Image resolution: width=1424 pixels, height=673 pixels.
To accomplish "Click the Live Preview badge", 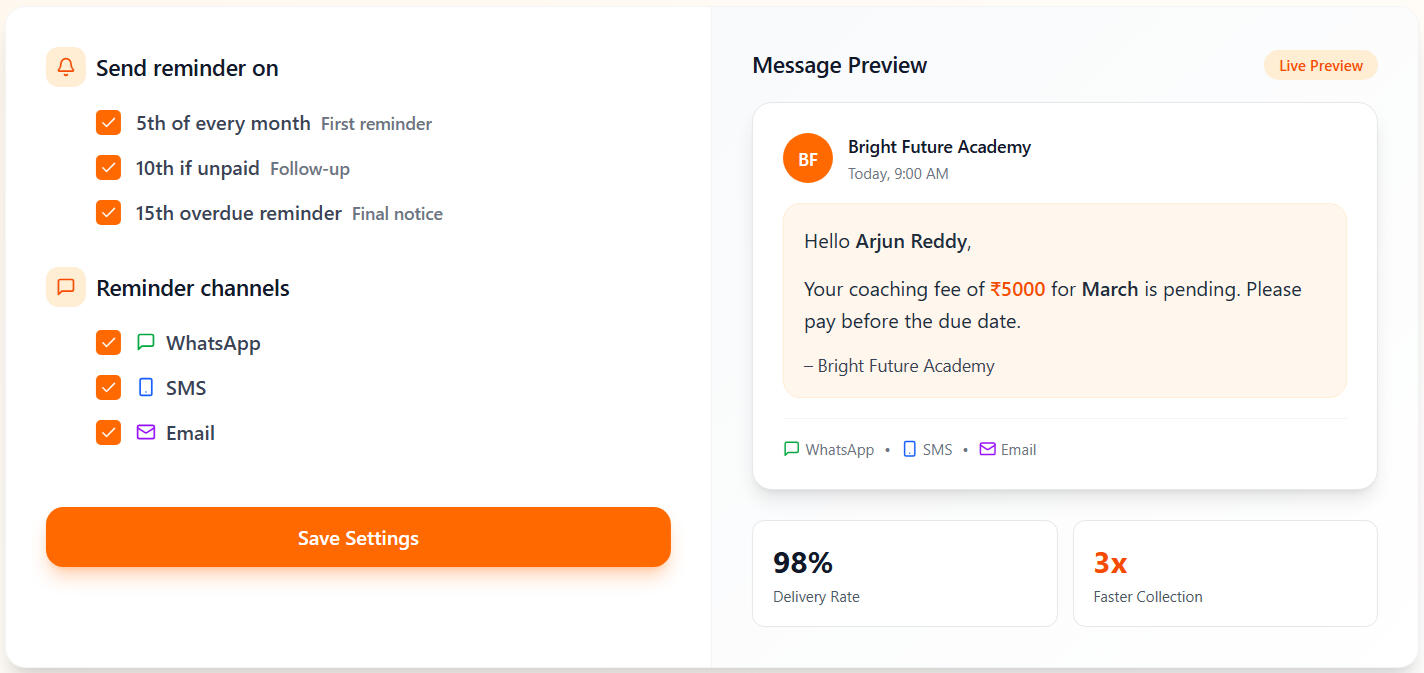I will click(1320, 66).
